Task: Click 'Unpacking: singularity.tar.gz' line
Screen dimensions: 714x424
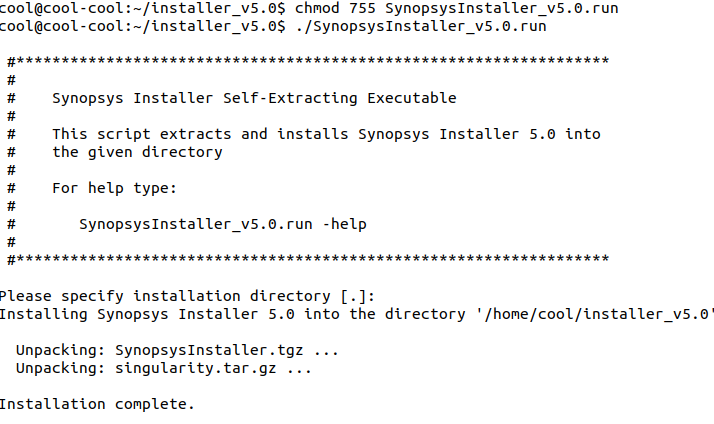Action: [164, 369]
